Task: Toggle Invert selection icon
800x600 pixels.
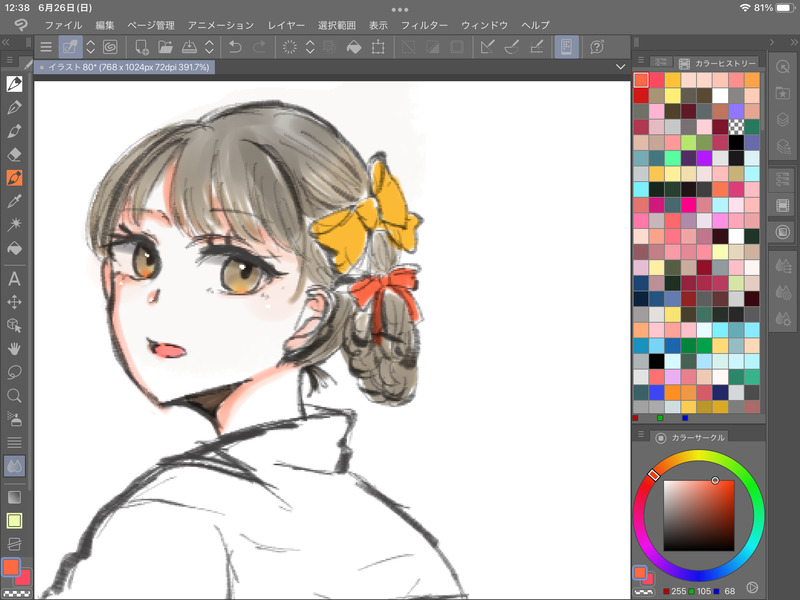Action: (x=432, y=47)
